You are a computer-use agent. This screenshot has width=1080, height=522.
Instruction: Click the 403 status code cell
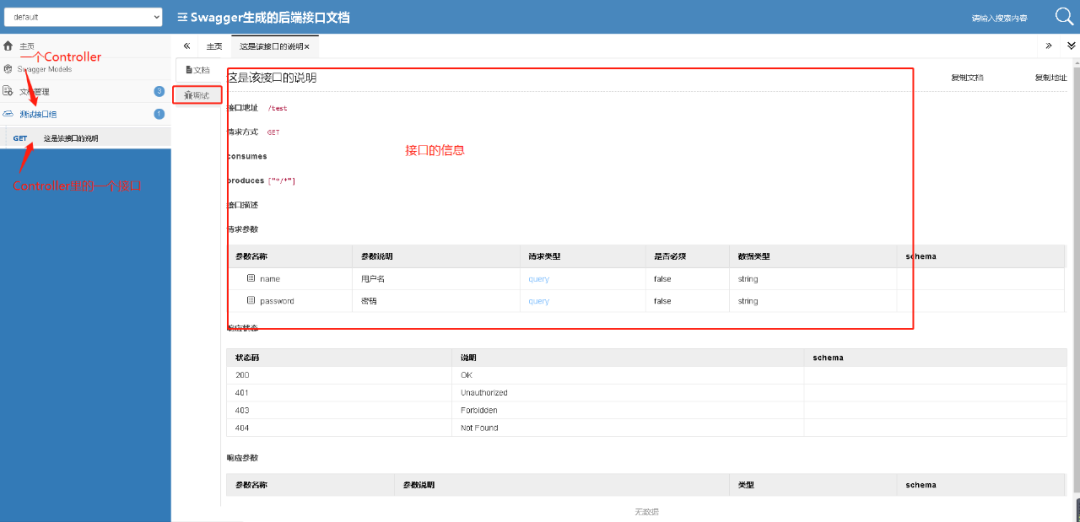coord(340,410)
